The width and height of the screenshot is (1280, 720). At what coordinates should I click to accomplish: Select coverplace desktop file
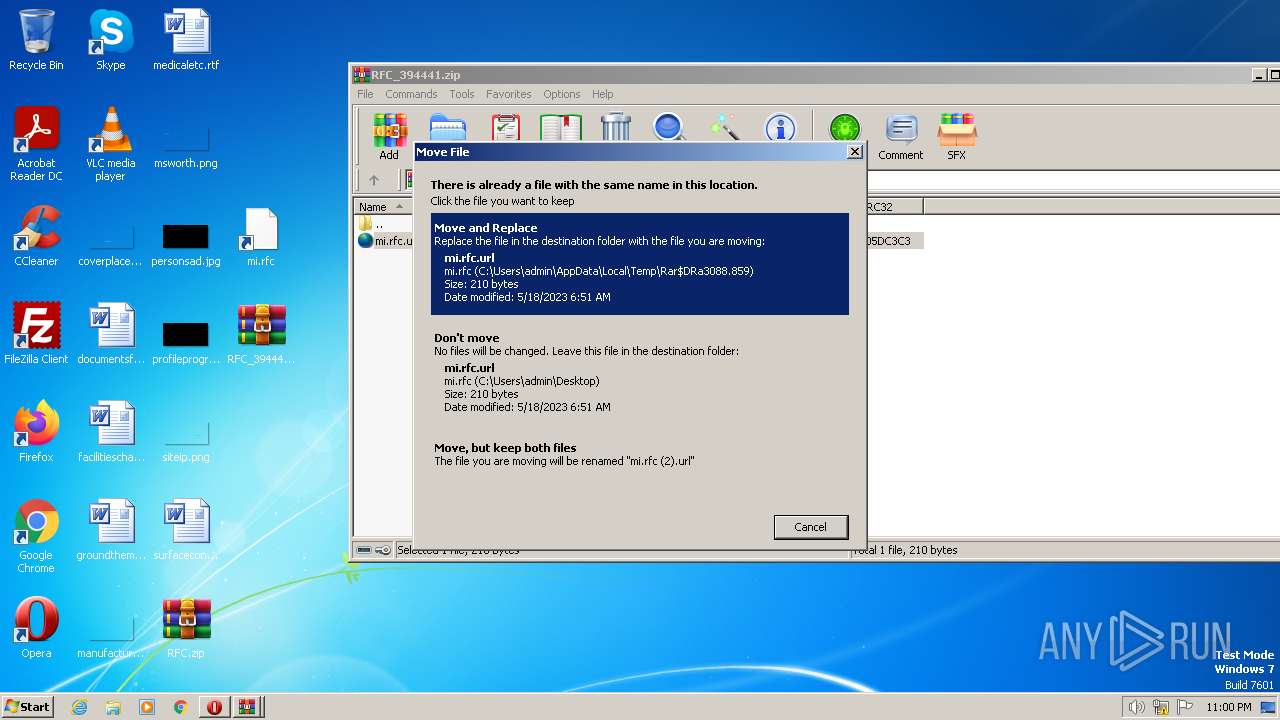coord(110,244)
